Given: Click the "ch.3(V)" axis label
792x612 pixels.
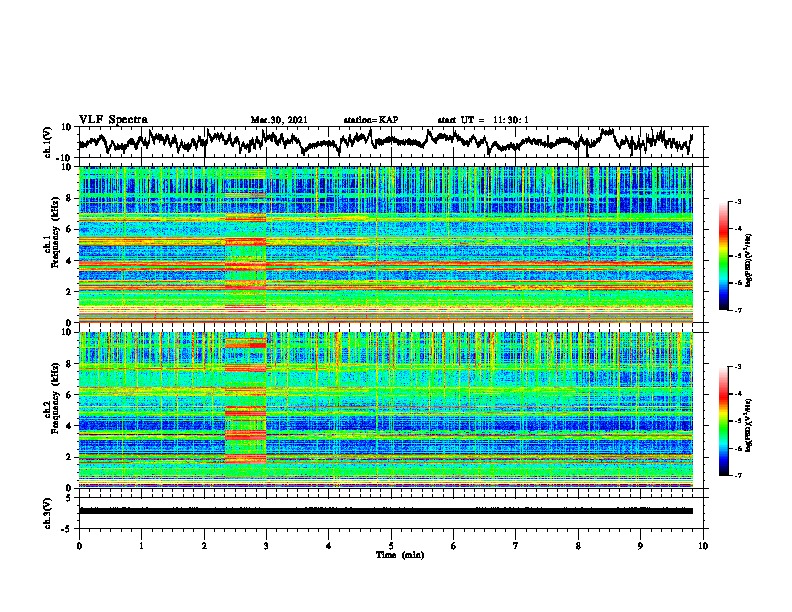Looking at the screenshot, I should tap(47, 514).
